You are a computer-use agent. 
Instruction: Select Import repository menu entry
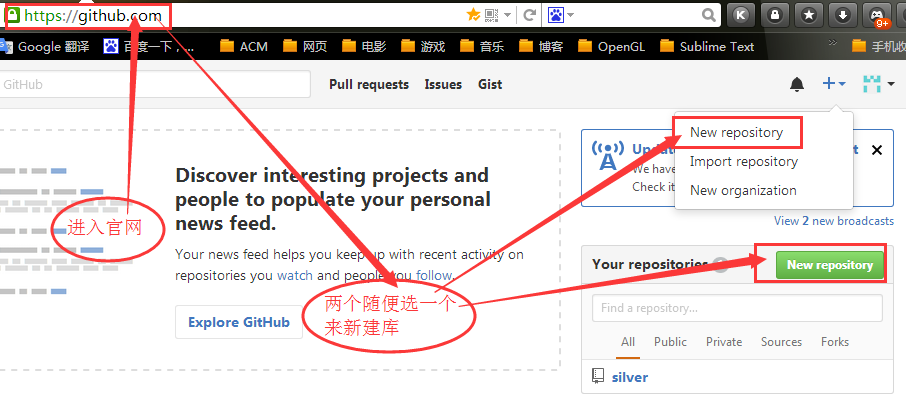tap(744, 161)
